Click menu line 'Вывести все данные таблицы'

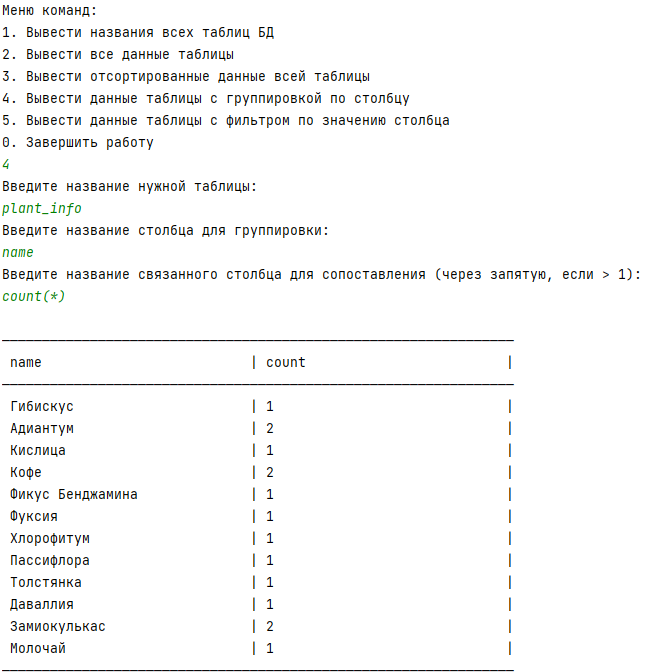point(118,54)
